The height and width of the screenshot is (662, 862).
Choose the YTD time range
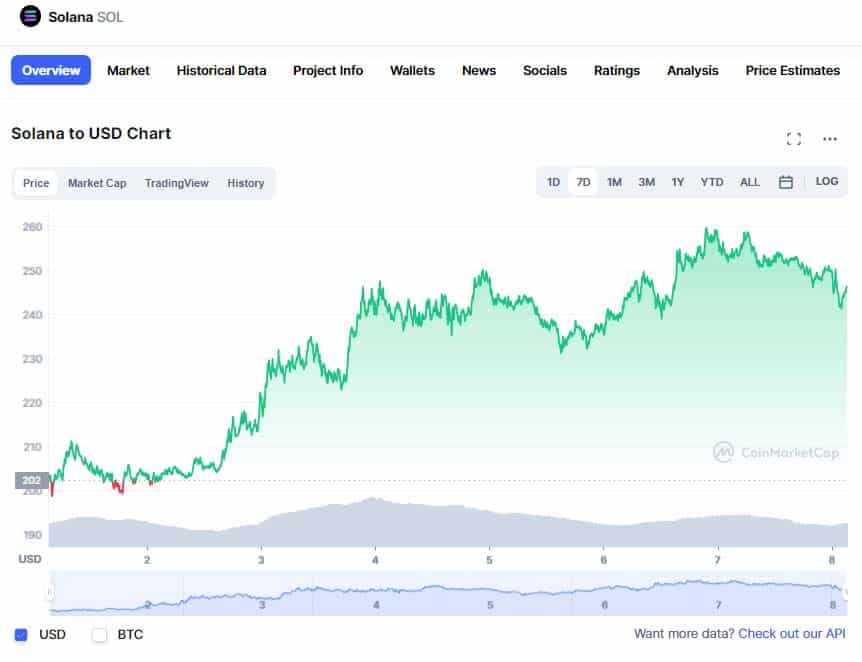pyautogui.click(x=712, y=182)
